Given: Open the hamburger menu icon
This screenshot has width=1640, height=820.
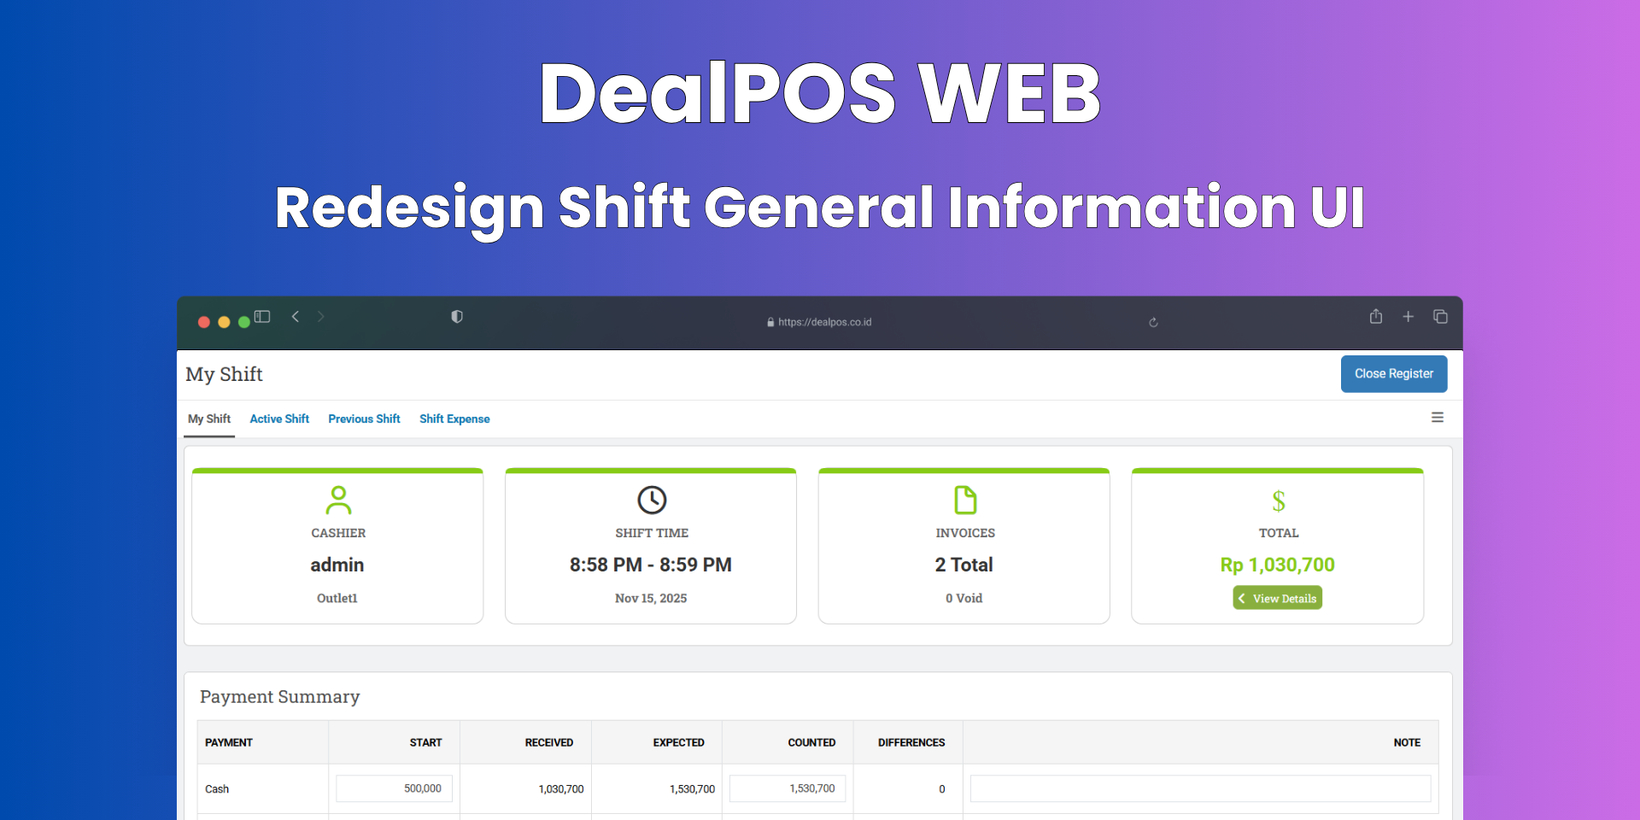Looking at the screenshot, I should pos(1437,418).
